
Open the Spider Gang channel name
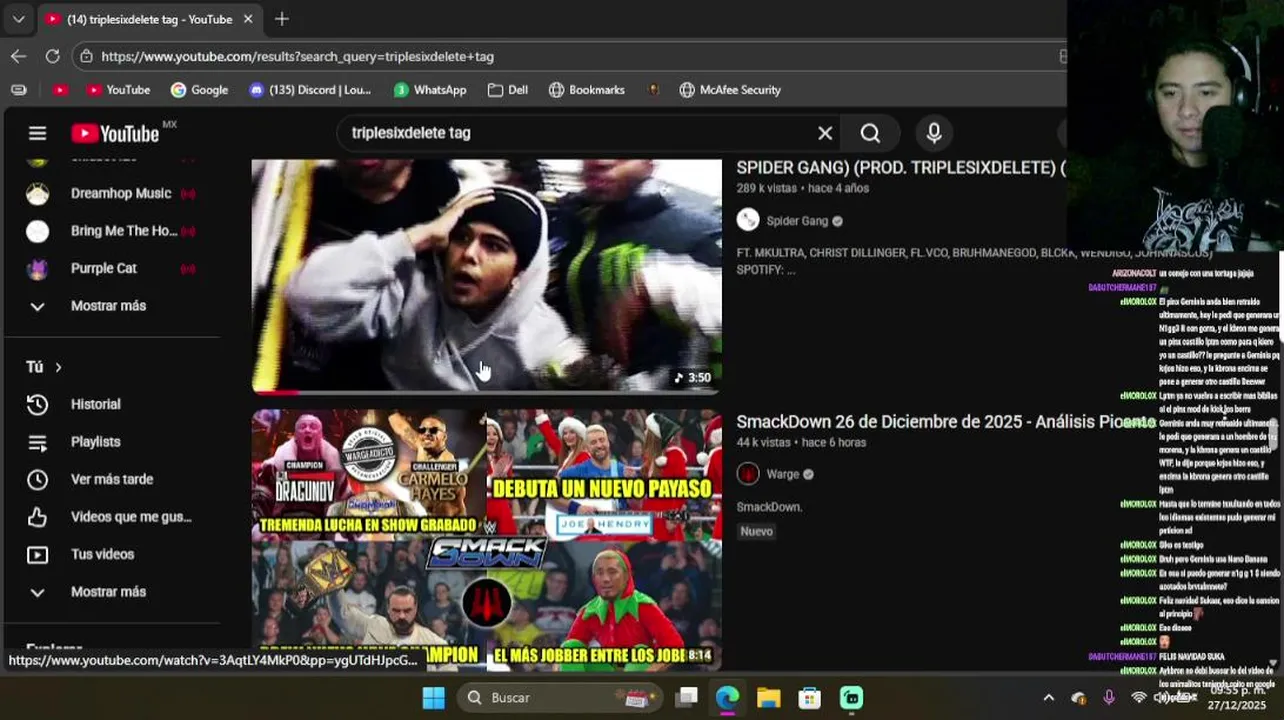[797, 221]
